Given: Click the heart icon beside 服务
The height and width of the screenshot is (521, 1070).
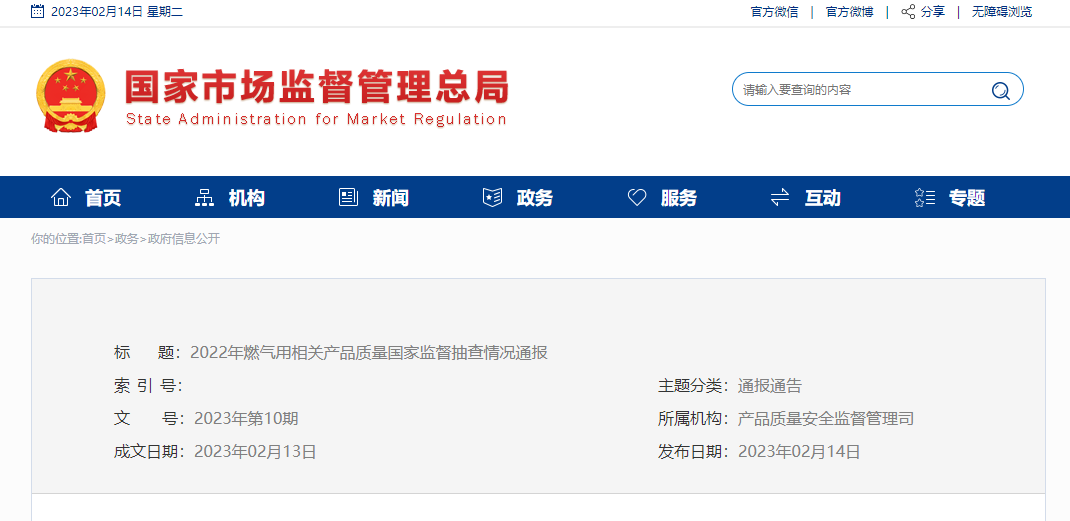Looking at the screenshot, I should tap(637, 197).
